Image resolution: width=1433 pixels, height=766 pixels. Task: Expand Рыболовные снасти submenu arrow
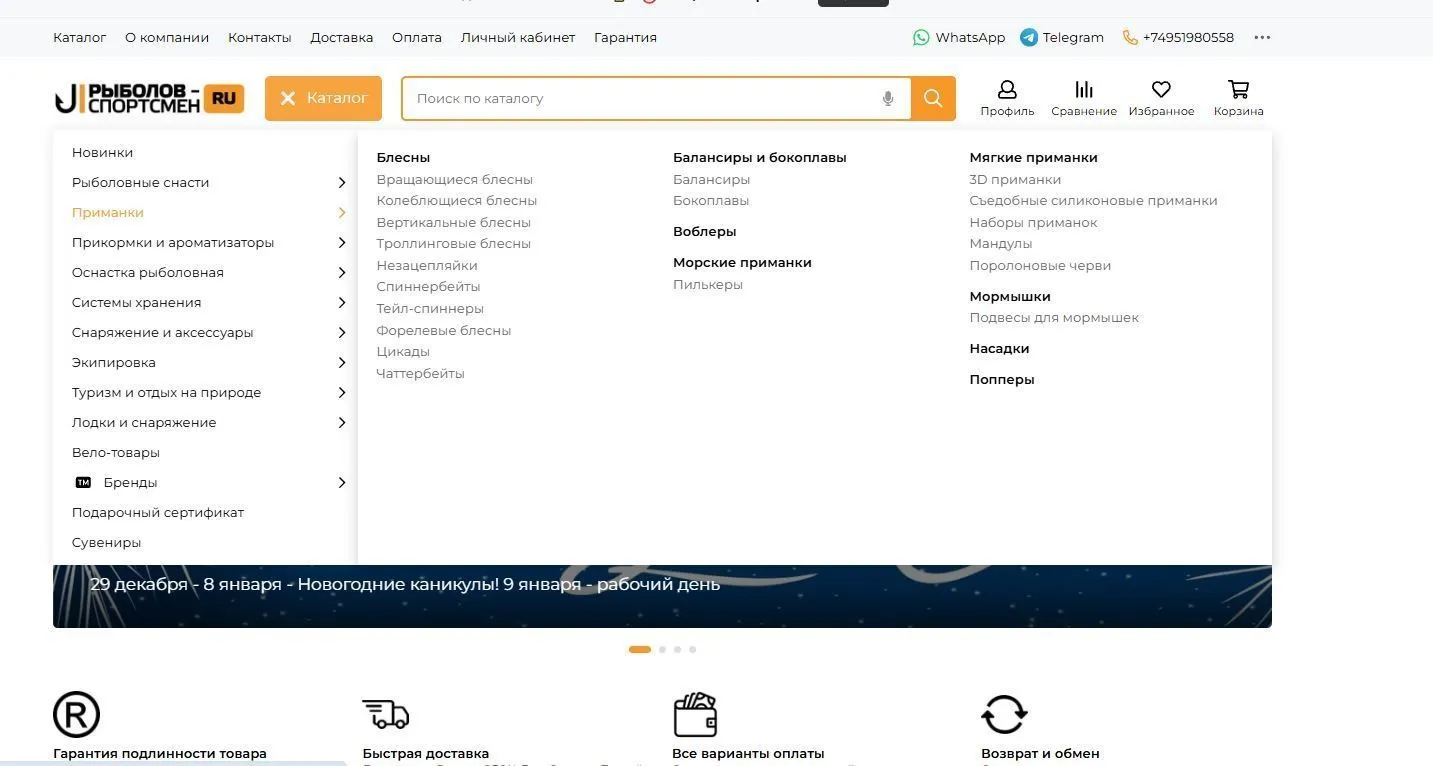pyautogui.click(x=341, y=183)
